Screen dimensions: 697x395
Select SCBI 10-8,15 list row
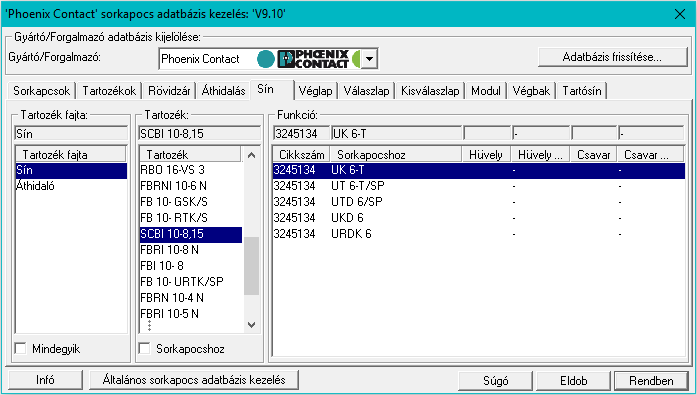coord(191,234)
